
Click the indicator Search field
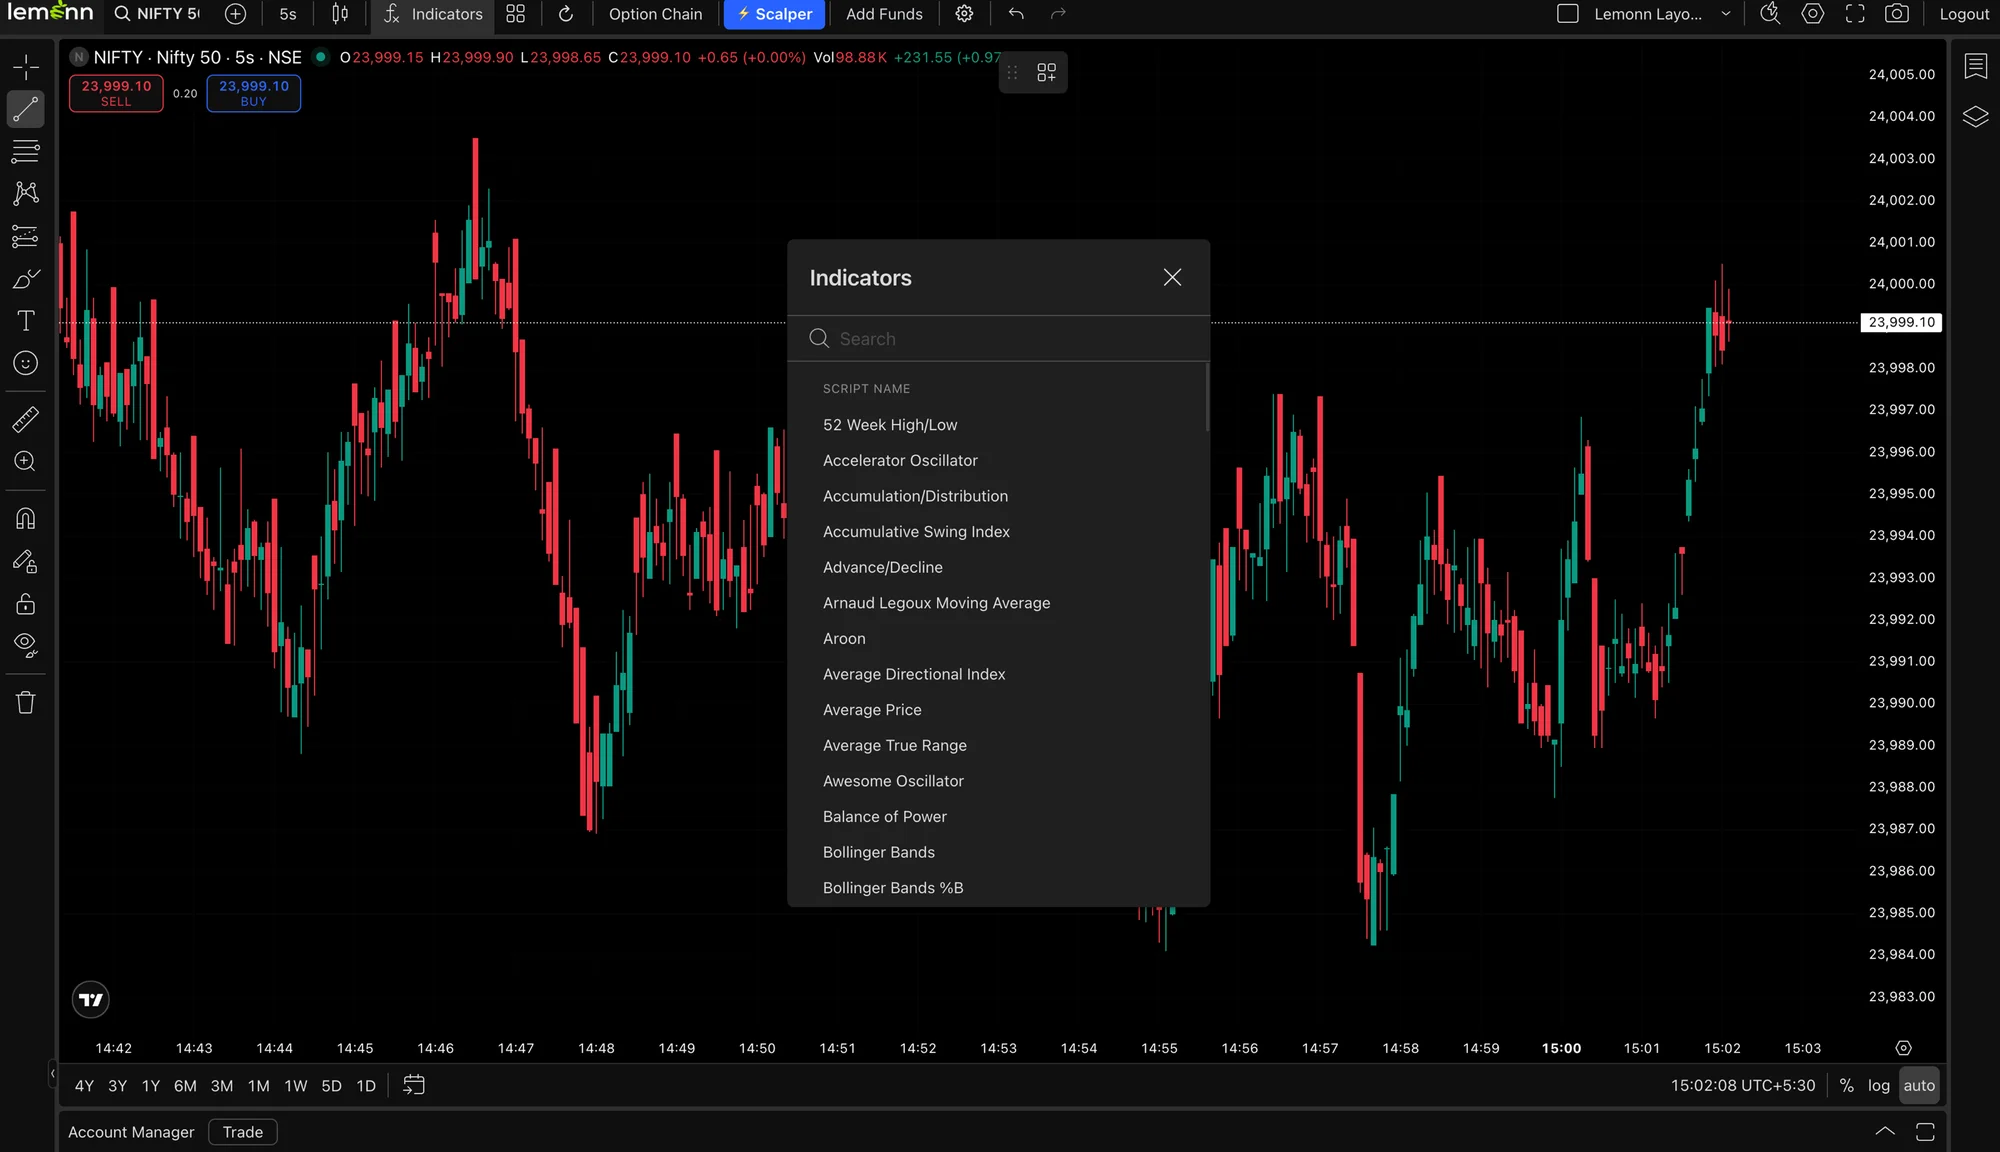pos(999,339)
